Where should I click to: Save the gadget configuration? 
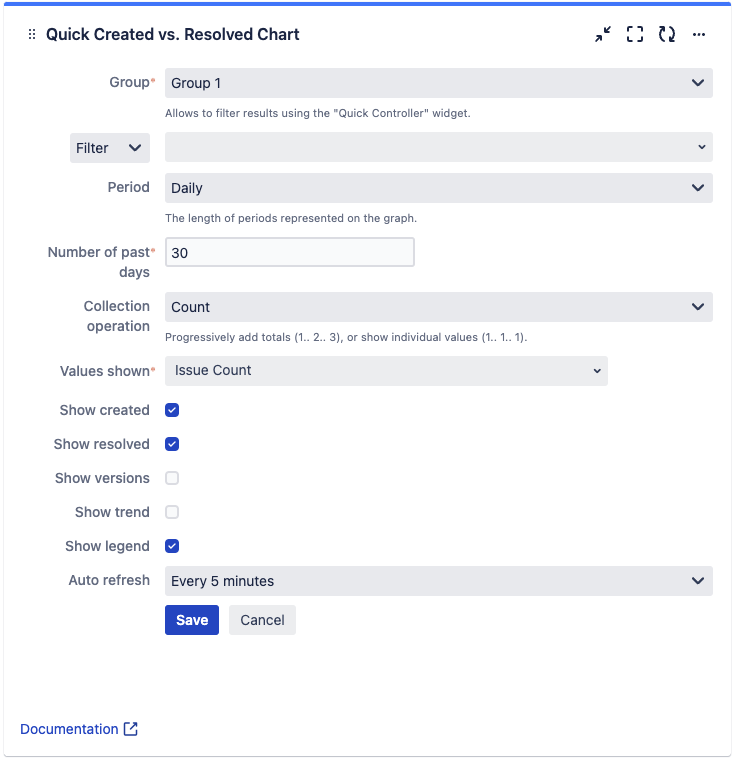[x=192, y=620]
